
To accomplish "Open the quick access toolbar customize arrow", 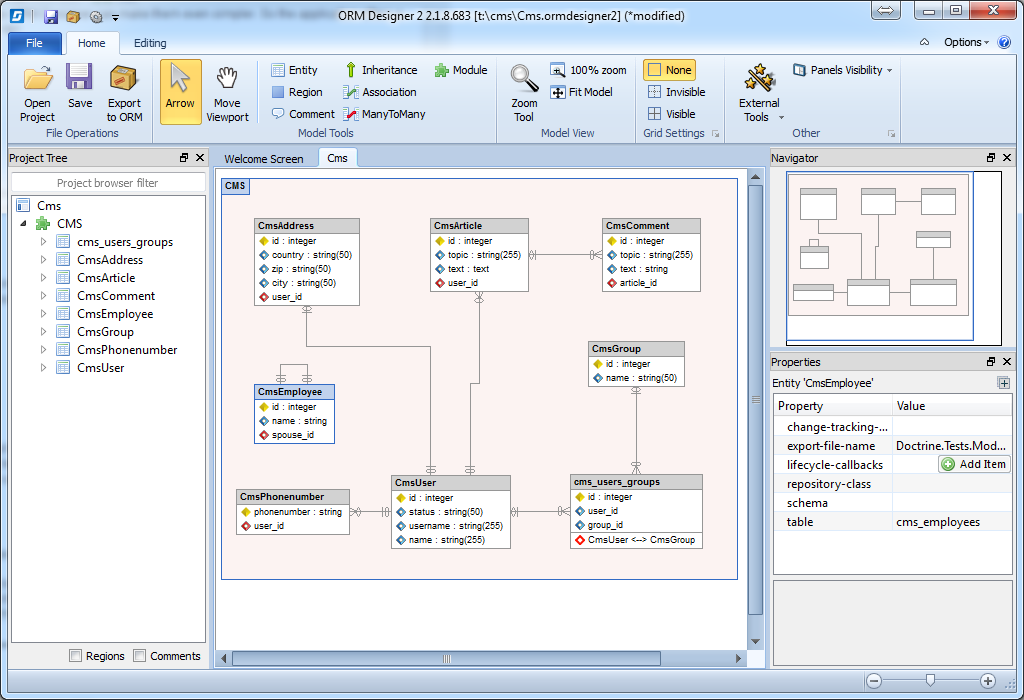I will 116,18.
